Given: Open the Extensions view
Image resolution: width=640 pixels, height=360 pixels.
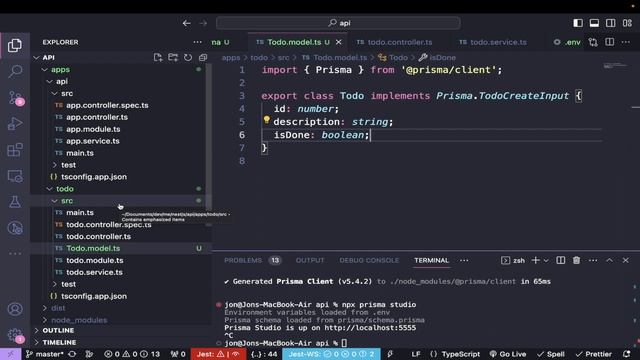Looking at the screenshot, I should point(15,150).
